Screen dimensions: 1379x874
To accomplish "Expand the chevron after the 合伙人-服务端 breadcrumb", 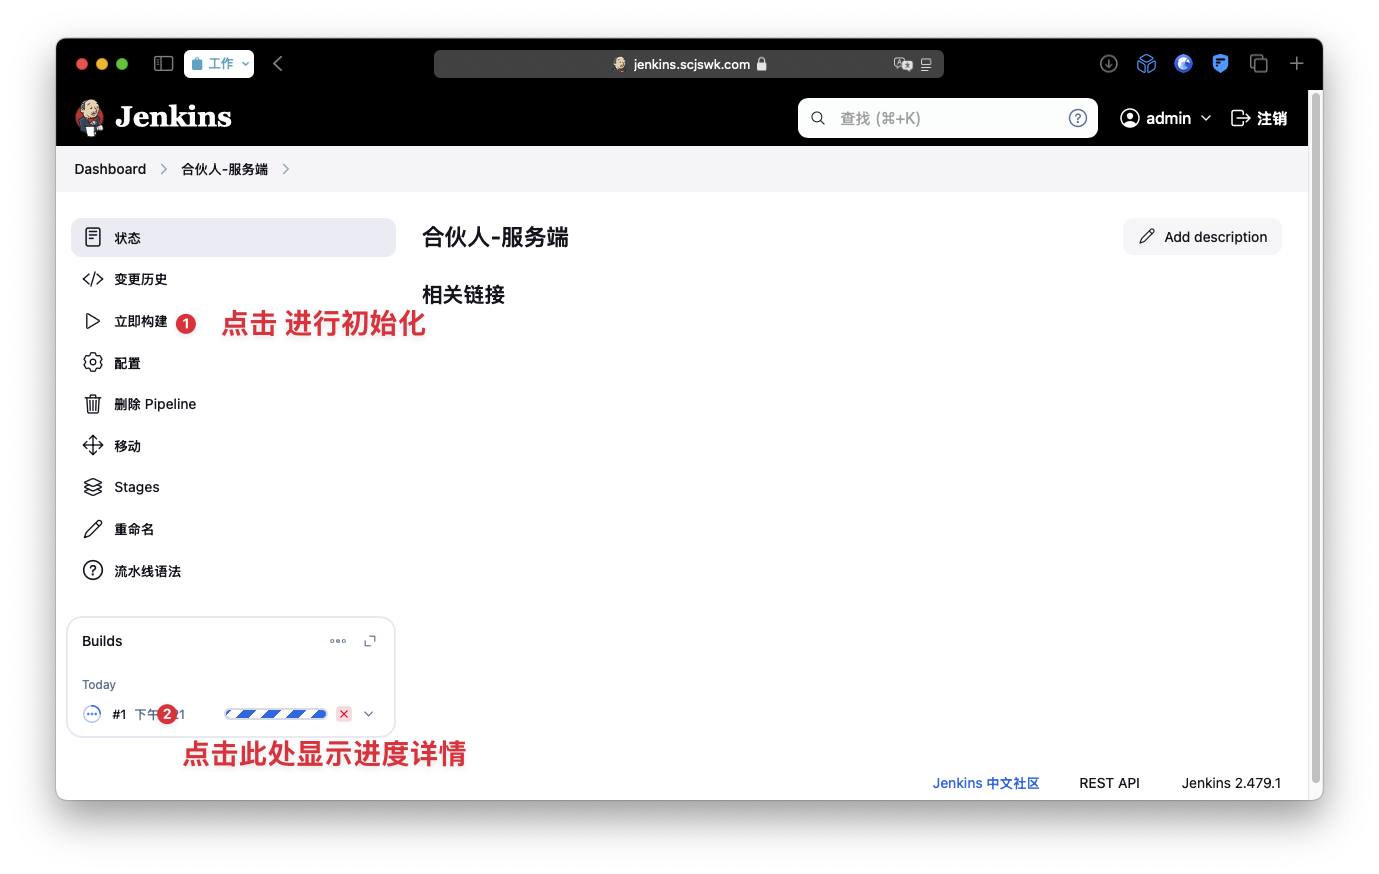I will pos(286,169).
